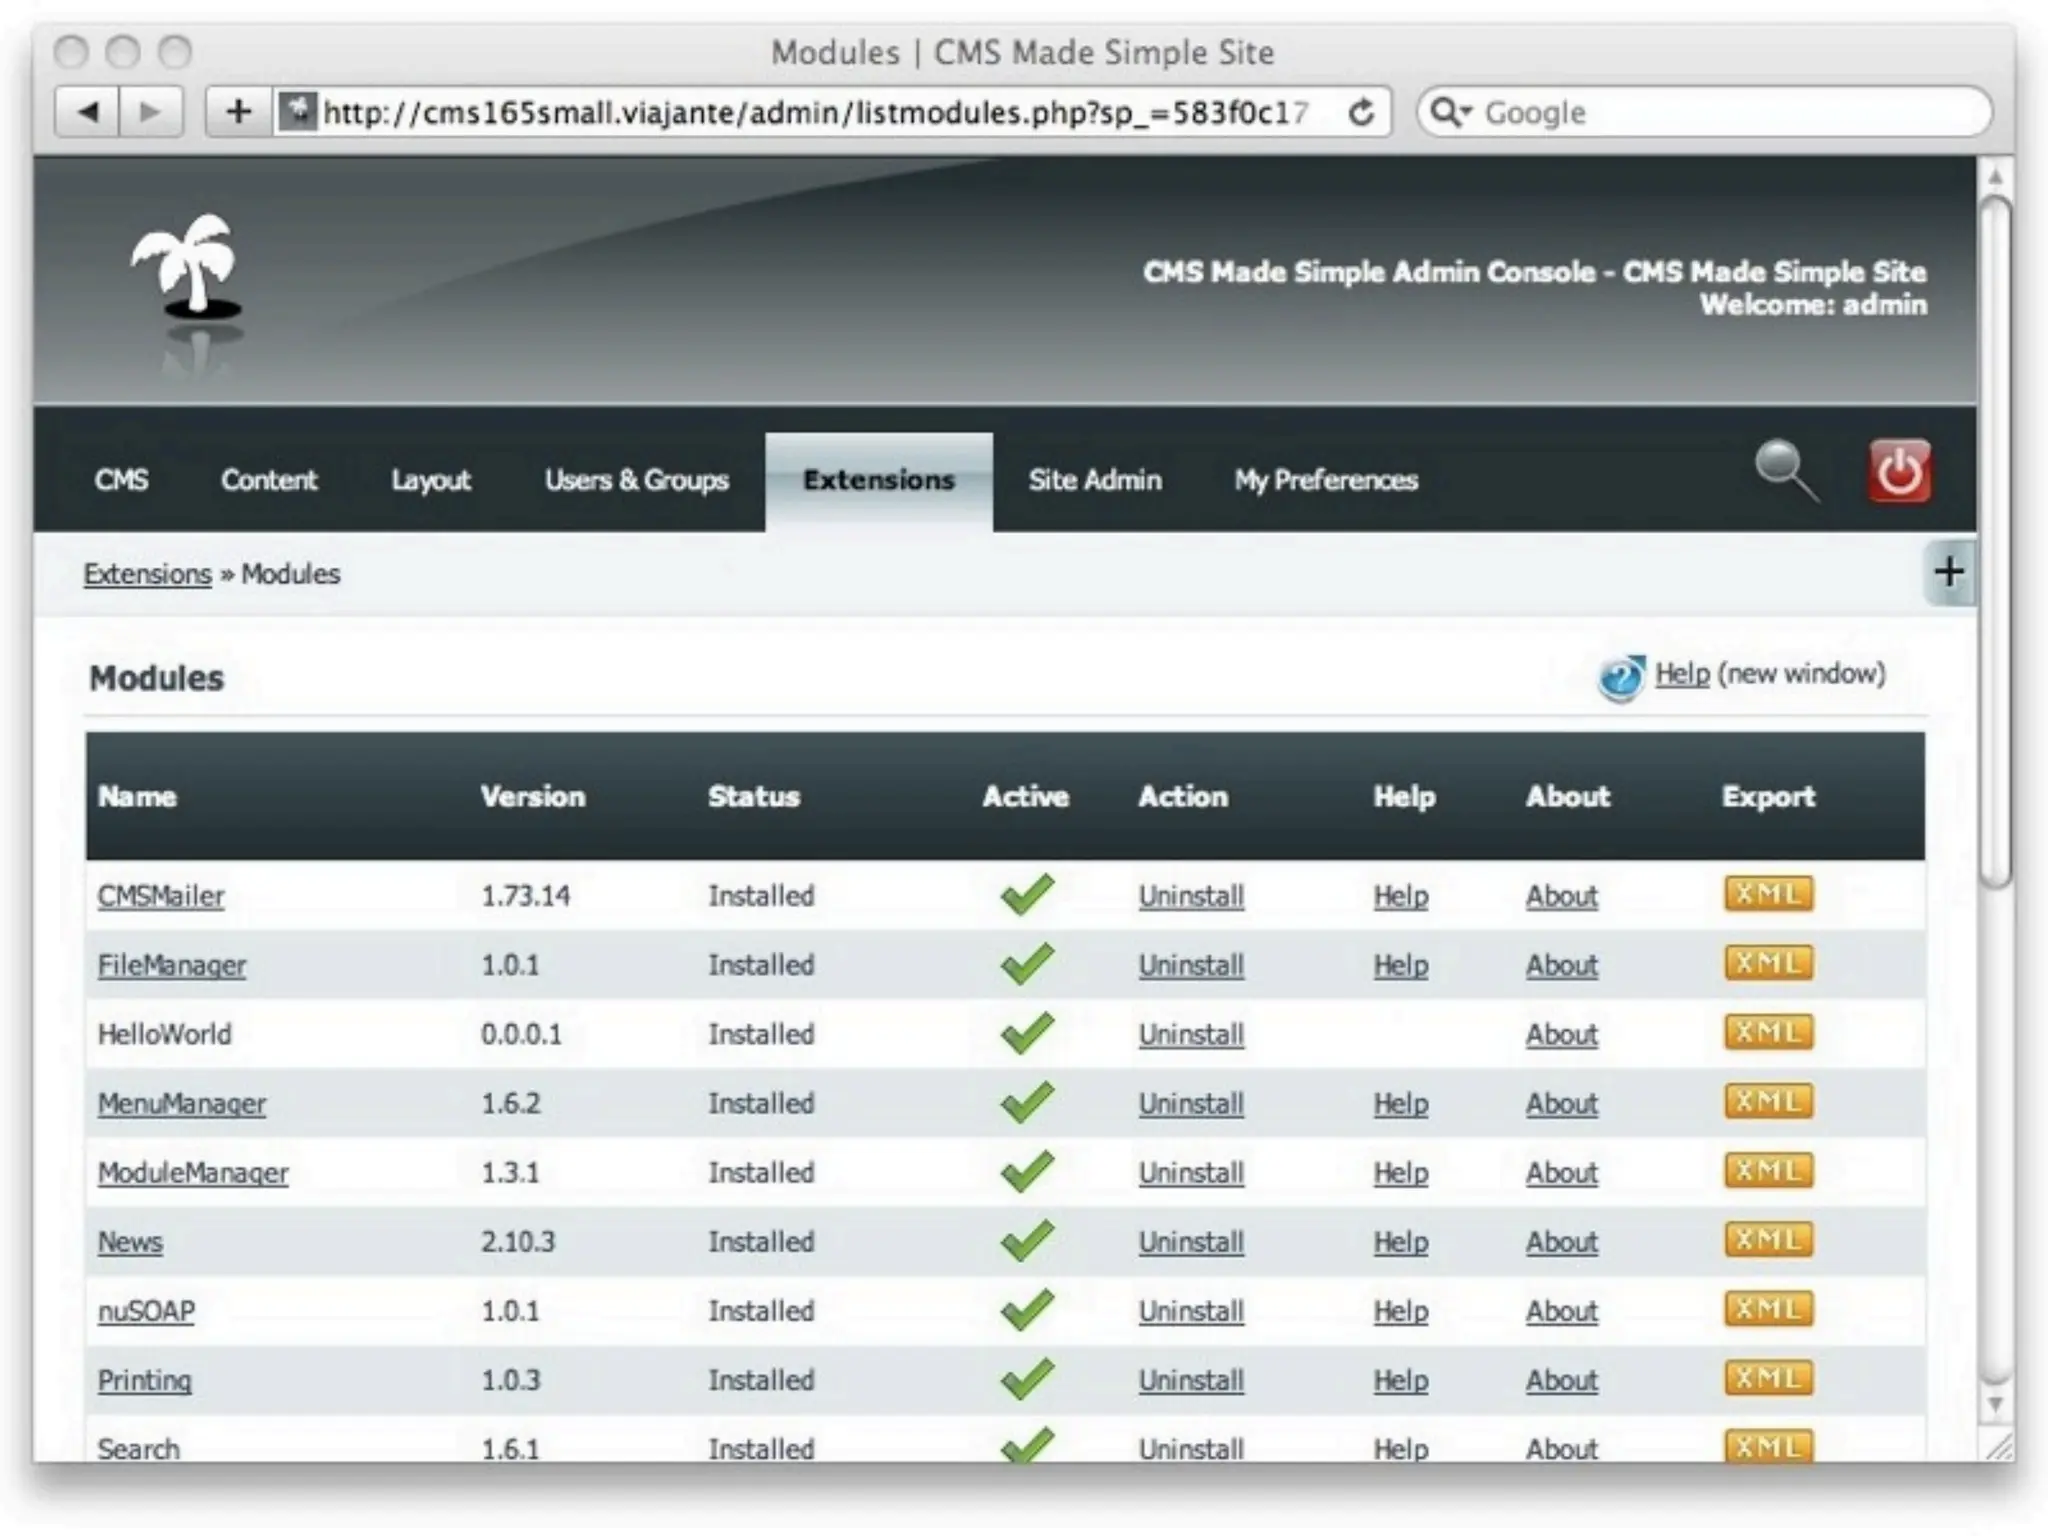Export nuSOAP as XML
This screenshot has height=1536, width=2048.
(1768, 1308)
